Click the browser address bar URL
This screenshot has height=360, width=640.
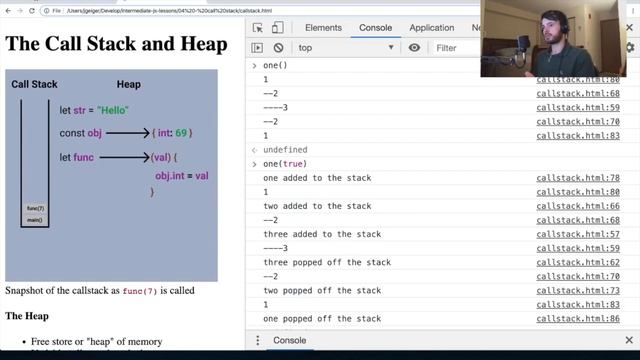[169, 11]
